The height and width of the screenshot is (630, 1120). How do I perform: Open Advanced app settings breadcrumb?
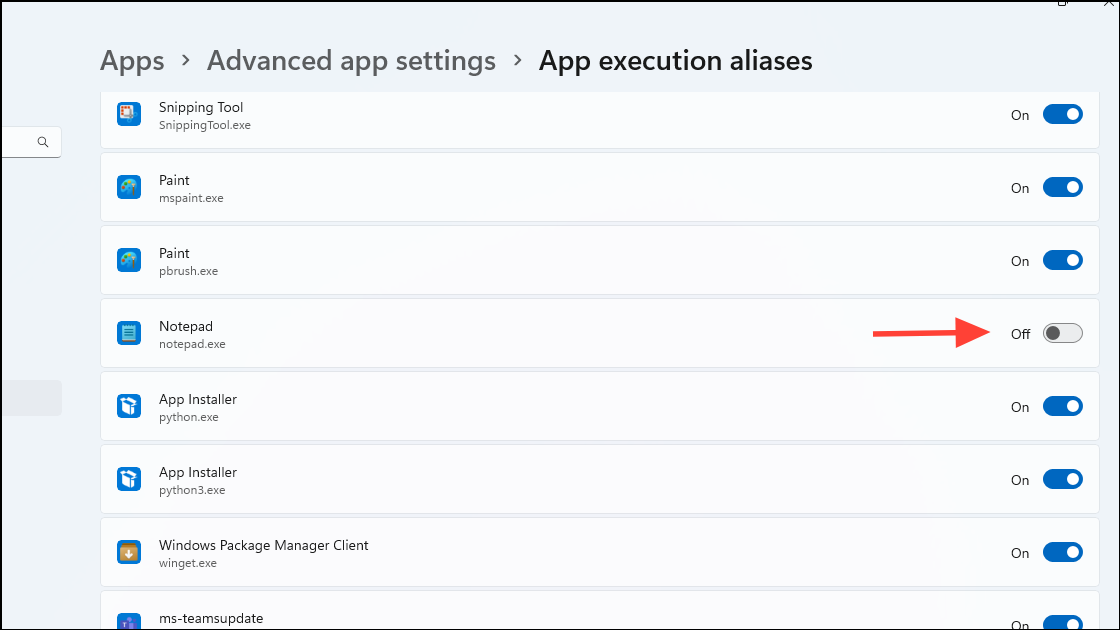coord(351,61)
